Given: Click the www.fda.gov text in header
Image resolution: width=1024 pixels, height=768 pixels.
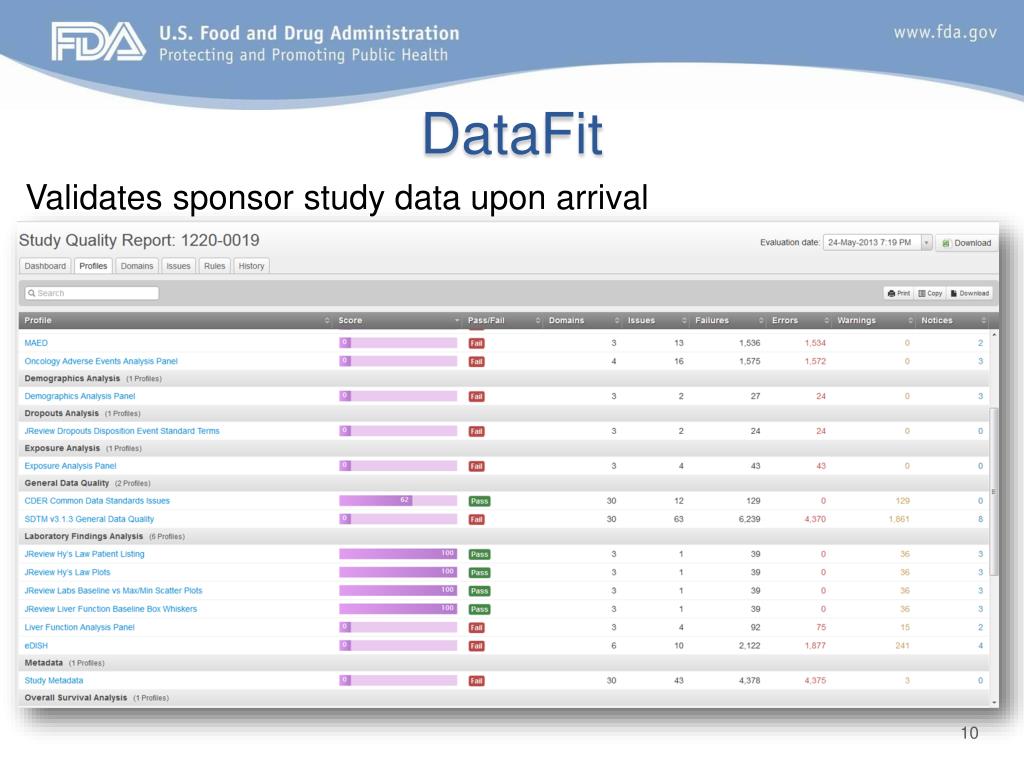Looking at the screenshot, I should click(x=945, y=33).
